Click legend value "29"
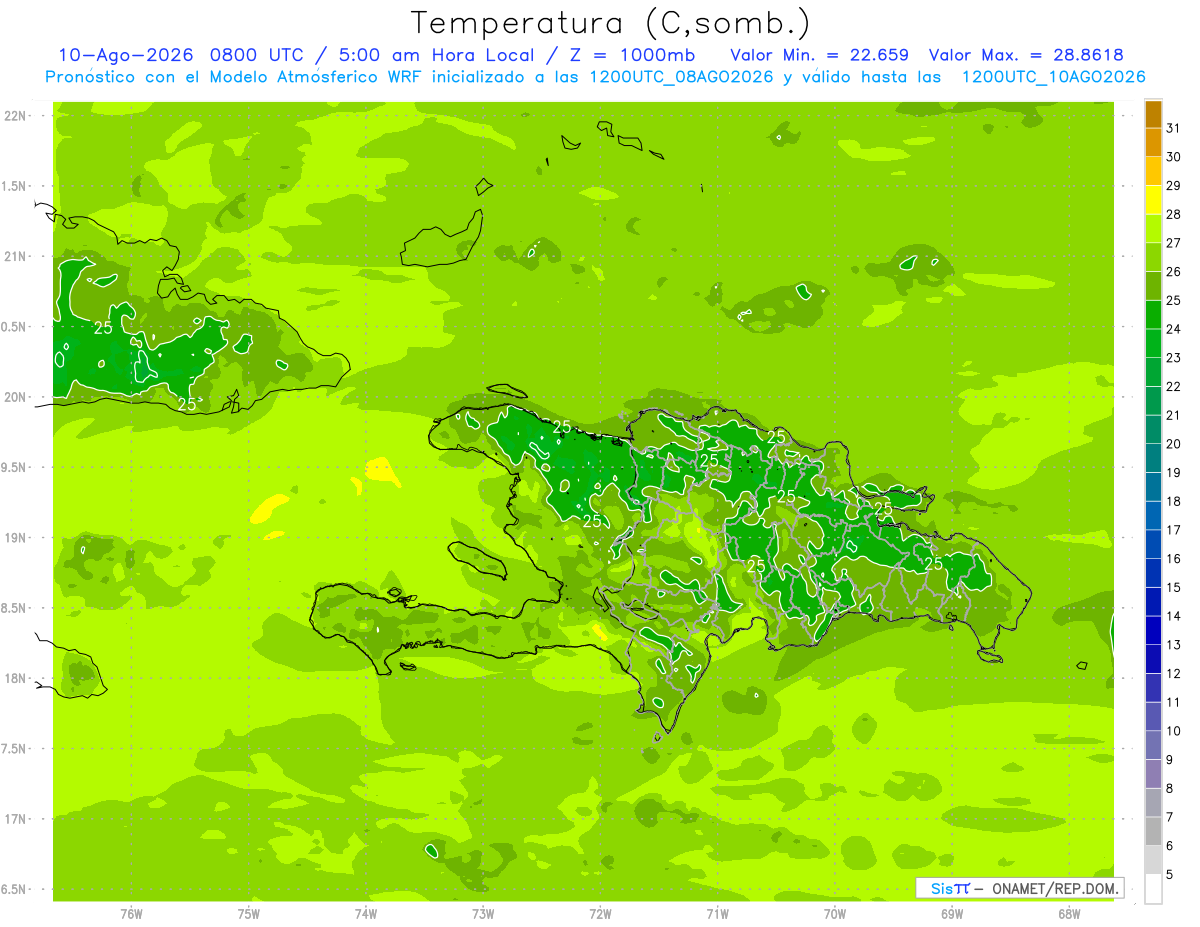This screenshot has height=927, width=1200. (x=1173, y=186)
